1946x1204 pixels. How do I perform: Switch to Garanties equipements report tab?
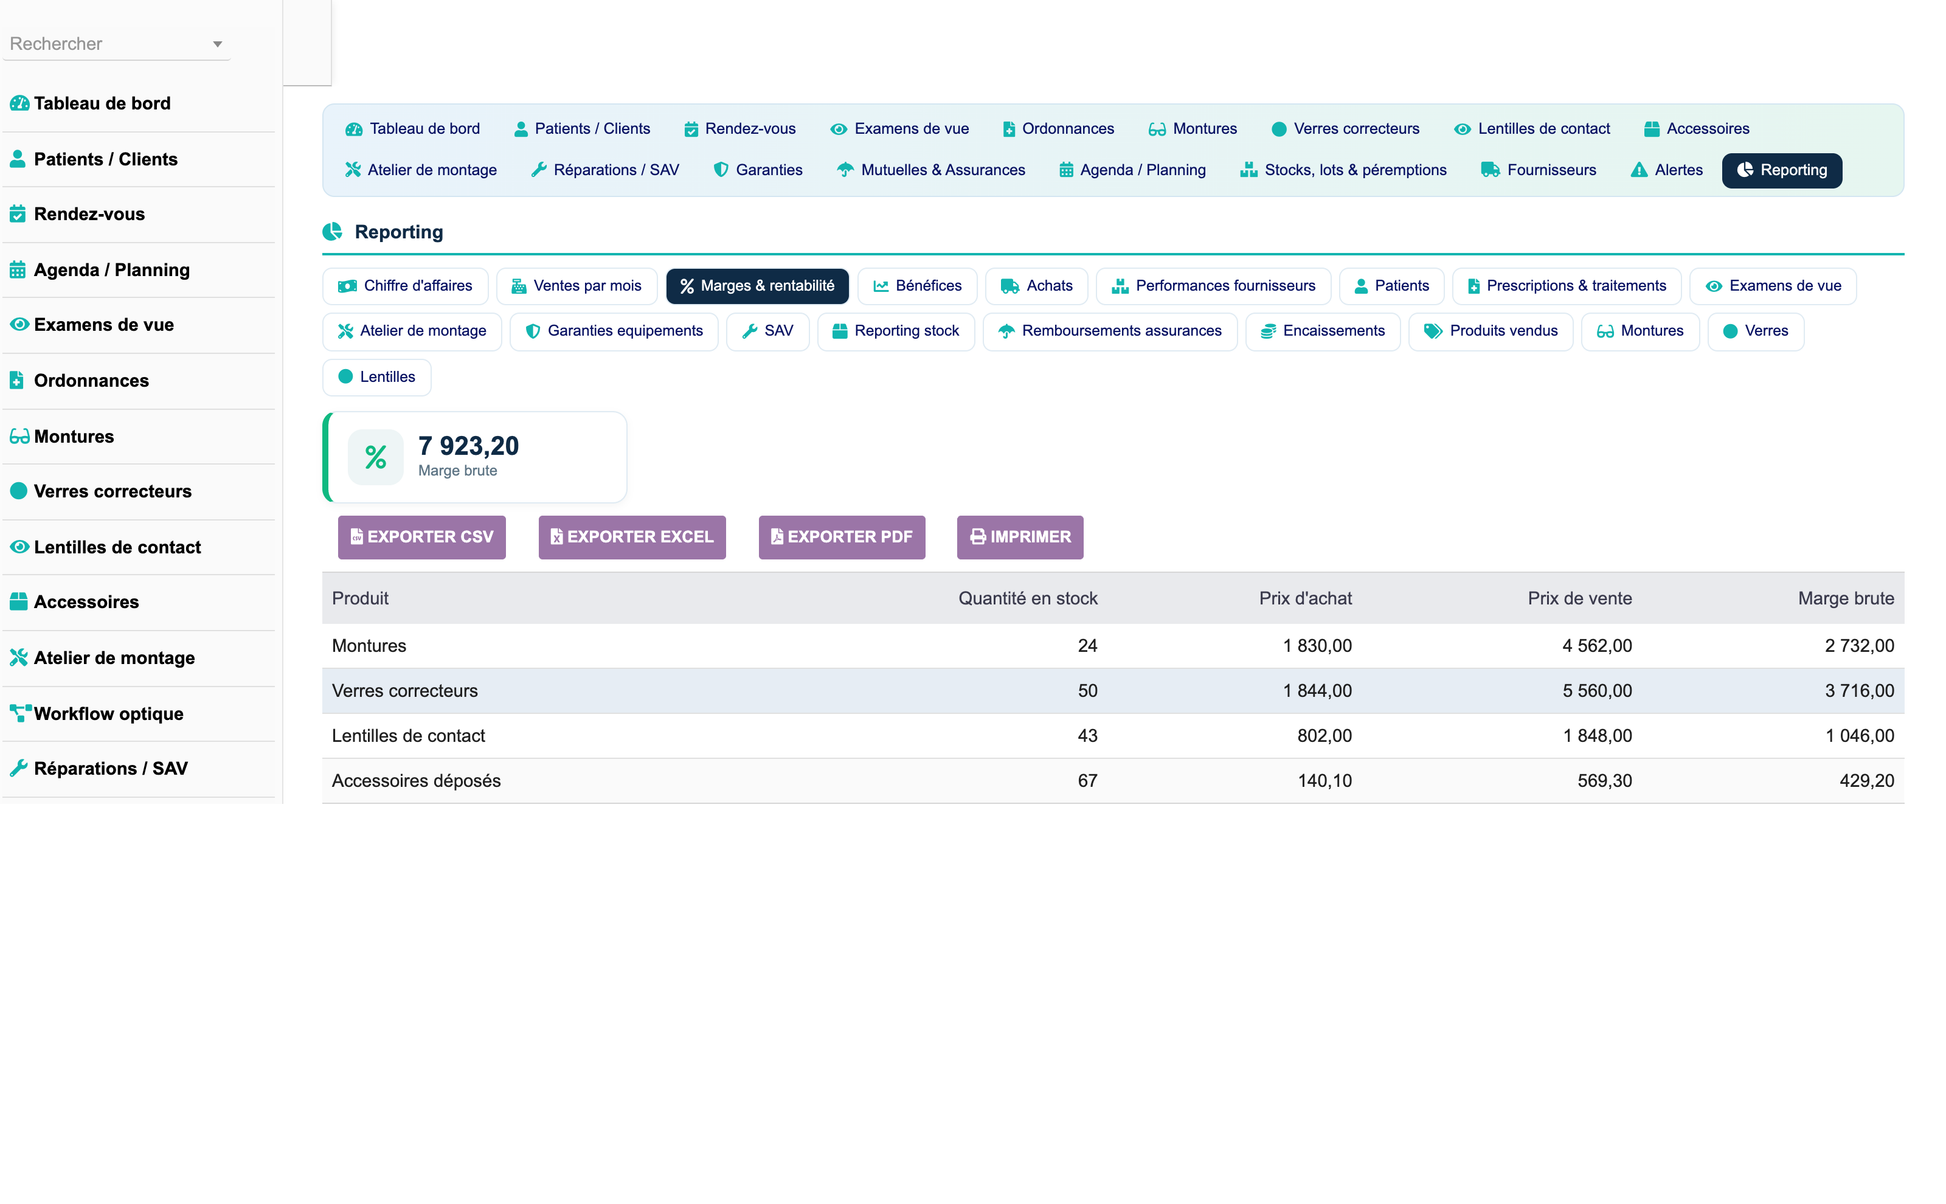pyautogui.click(x=614, y=331)
